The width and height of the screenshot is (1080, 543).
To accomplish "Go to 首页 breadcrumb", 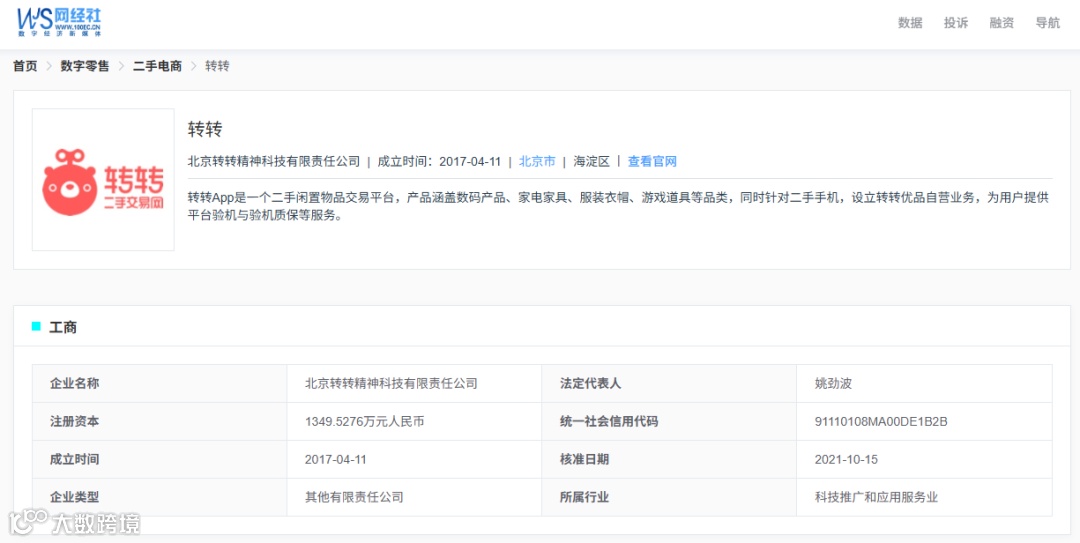I will [x=25, y=66].
